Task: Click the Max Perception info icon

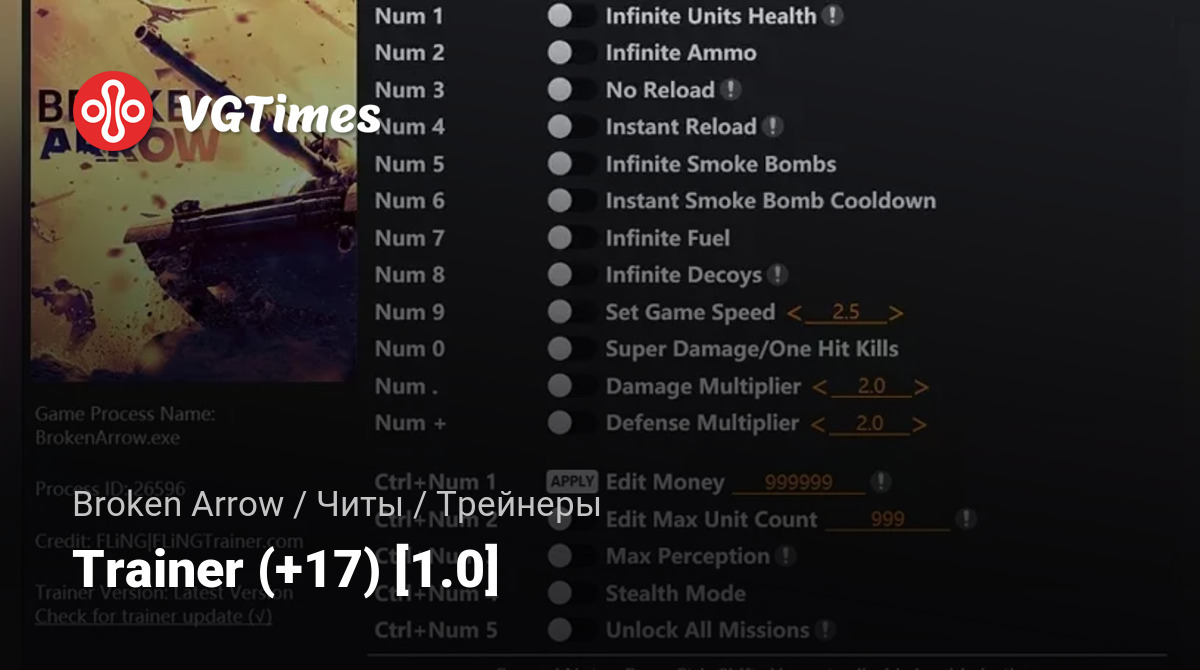Action: 786,556
